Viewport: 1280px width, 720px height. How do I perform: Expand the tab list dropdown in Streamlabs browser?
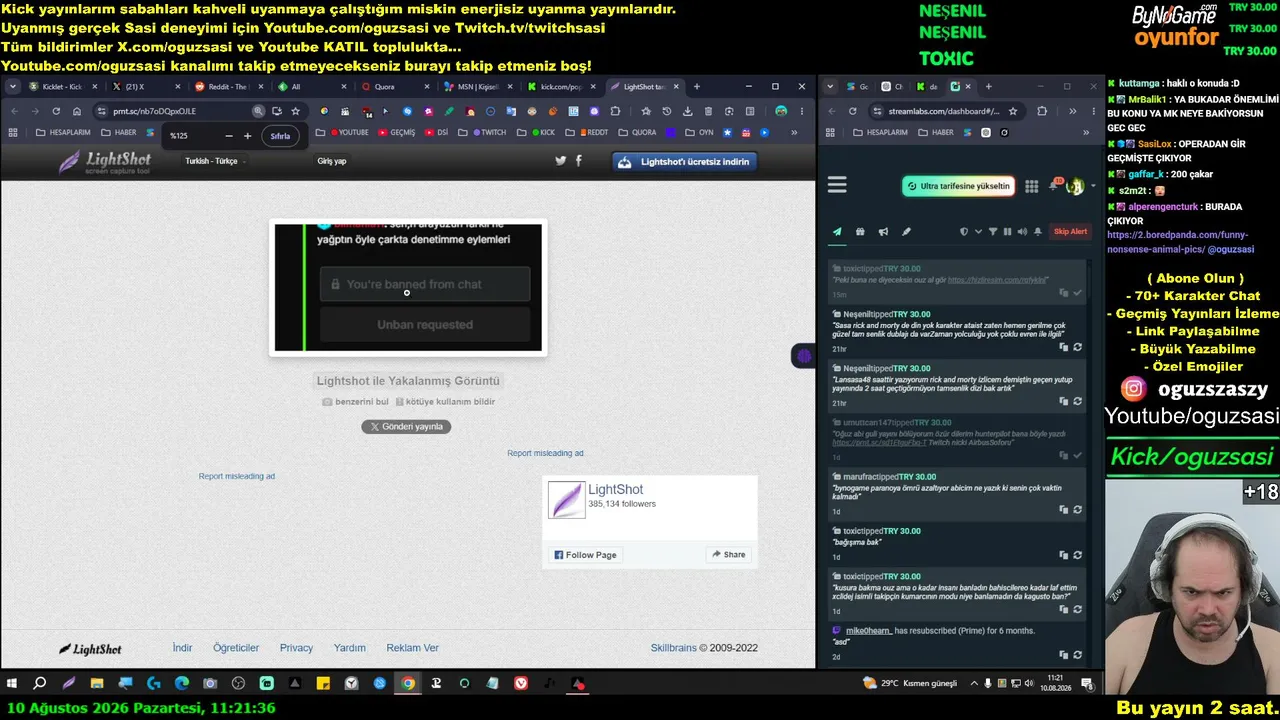[829, 87]
